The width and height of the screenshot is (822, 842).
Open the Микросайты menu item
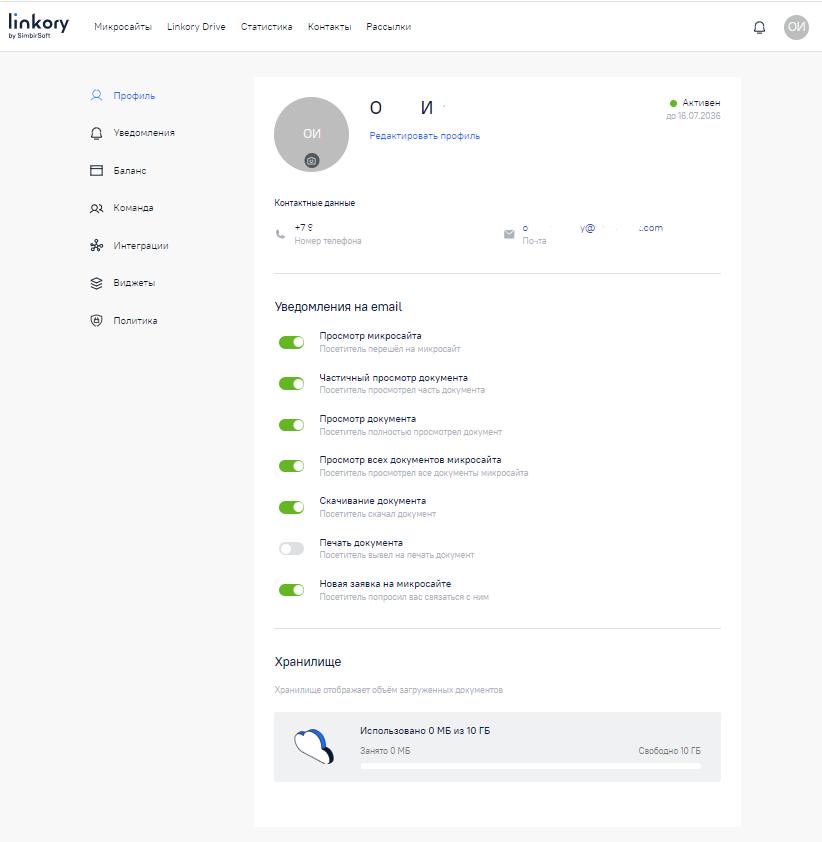(x=123, y=27)
